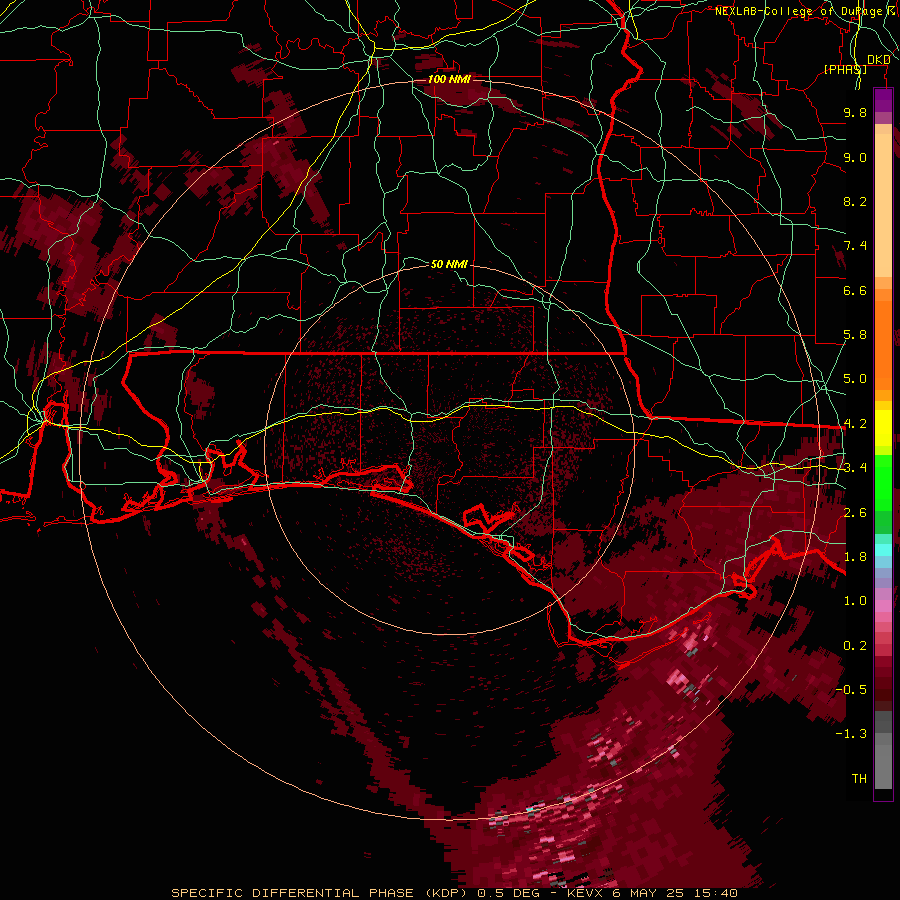Screen dimensions: 900x900
Task: Click the 4.2 scale value
Action: [855, 424]
